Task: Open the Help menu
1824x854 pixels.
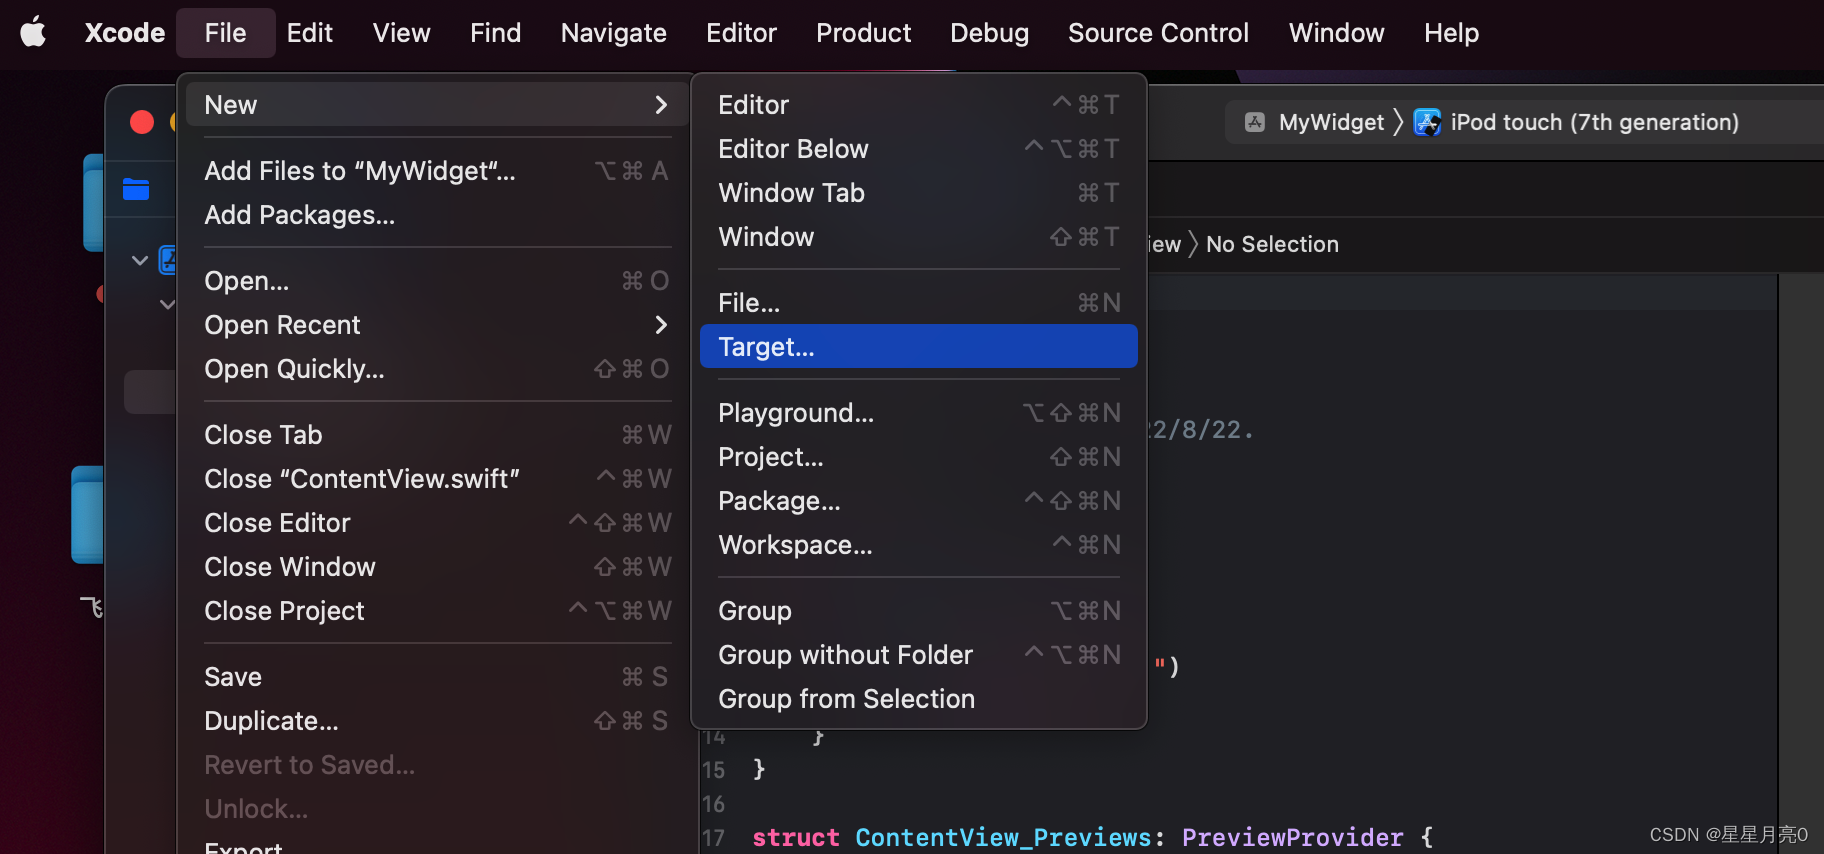Action: point(1451,33)
